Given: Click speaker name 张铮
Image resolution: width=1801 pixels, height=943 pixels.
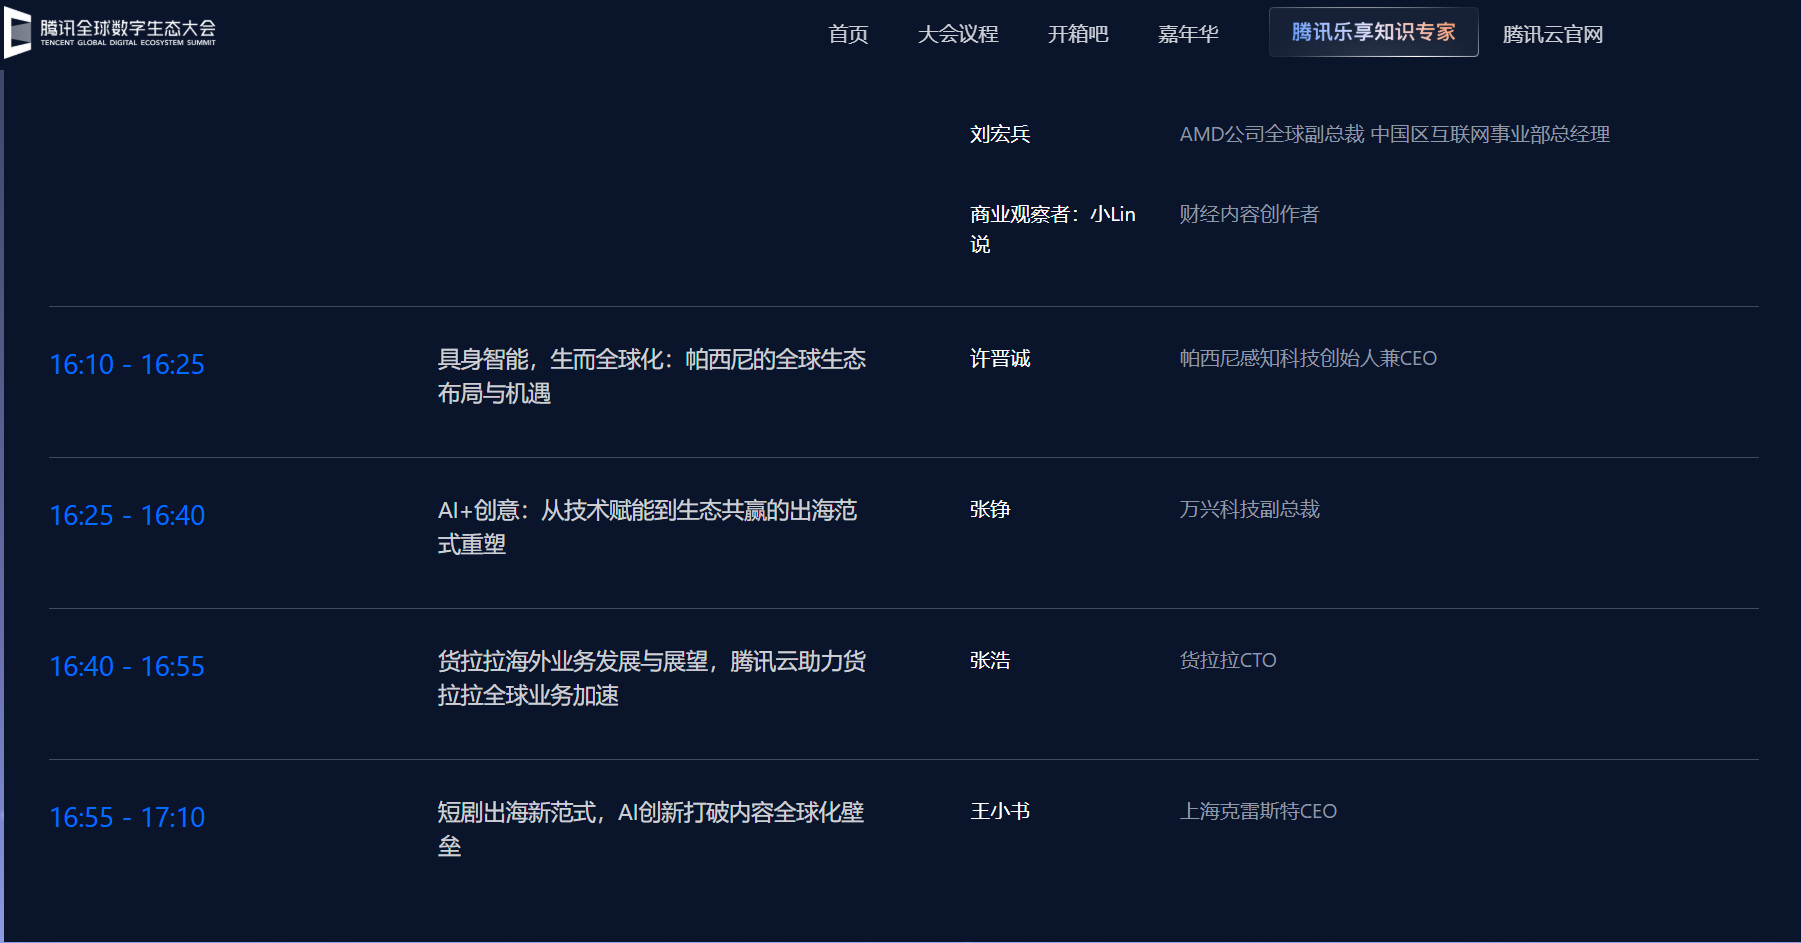Looking at the screenshot, I should click(990, 509).
